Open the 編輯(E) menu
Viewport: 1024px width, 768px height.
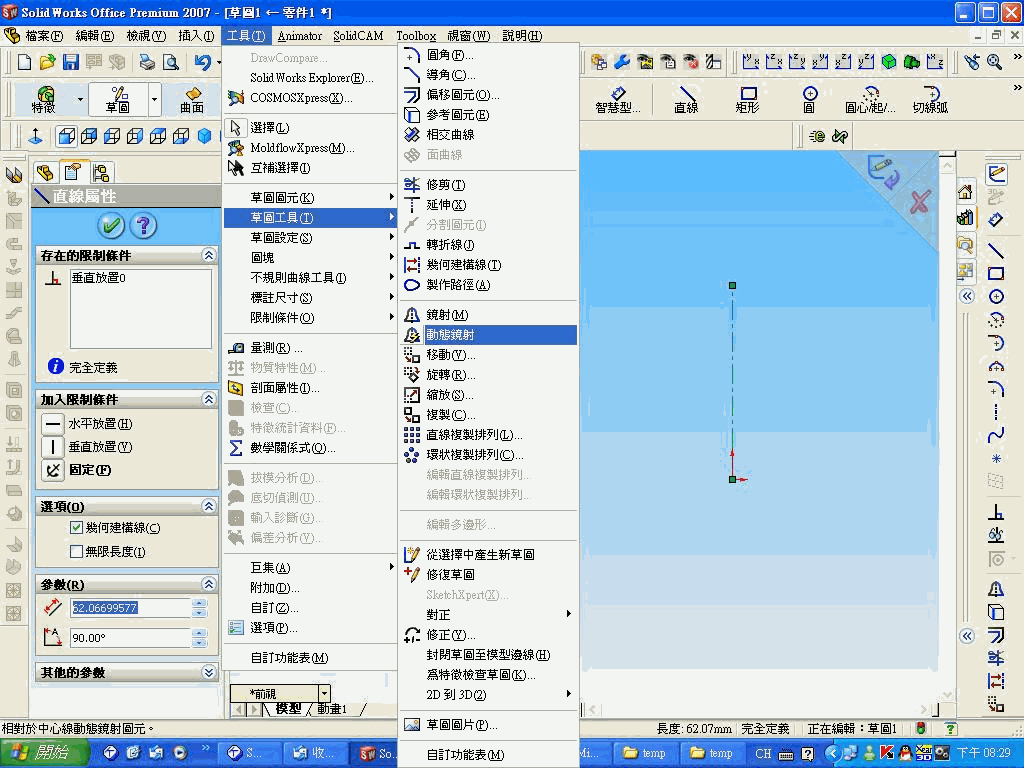point(95,36)
